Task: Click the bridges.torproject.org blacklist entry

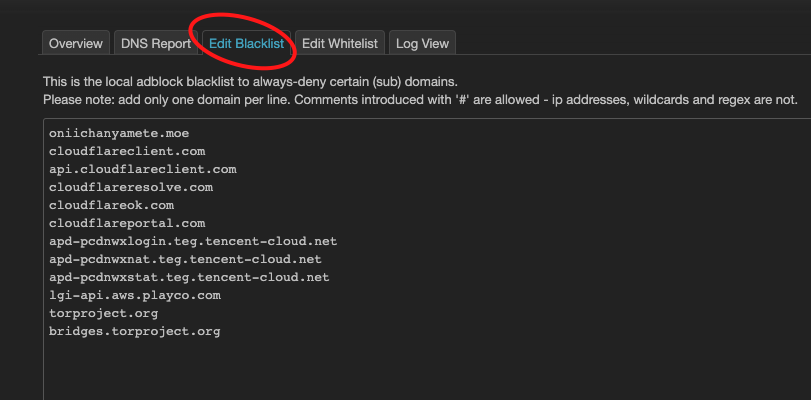Action: coord(134,331)
